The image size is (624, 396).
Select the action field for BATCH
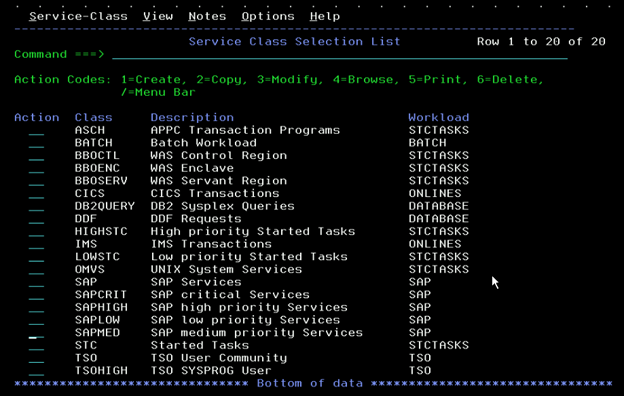[x=36, y=143]
